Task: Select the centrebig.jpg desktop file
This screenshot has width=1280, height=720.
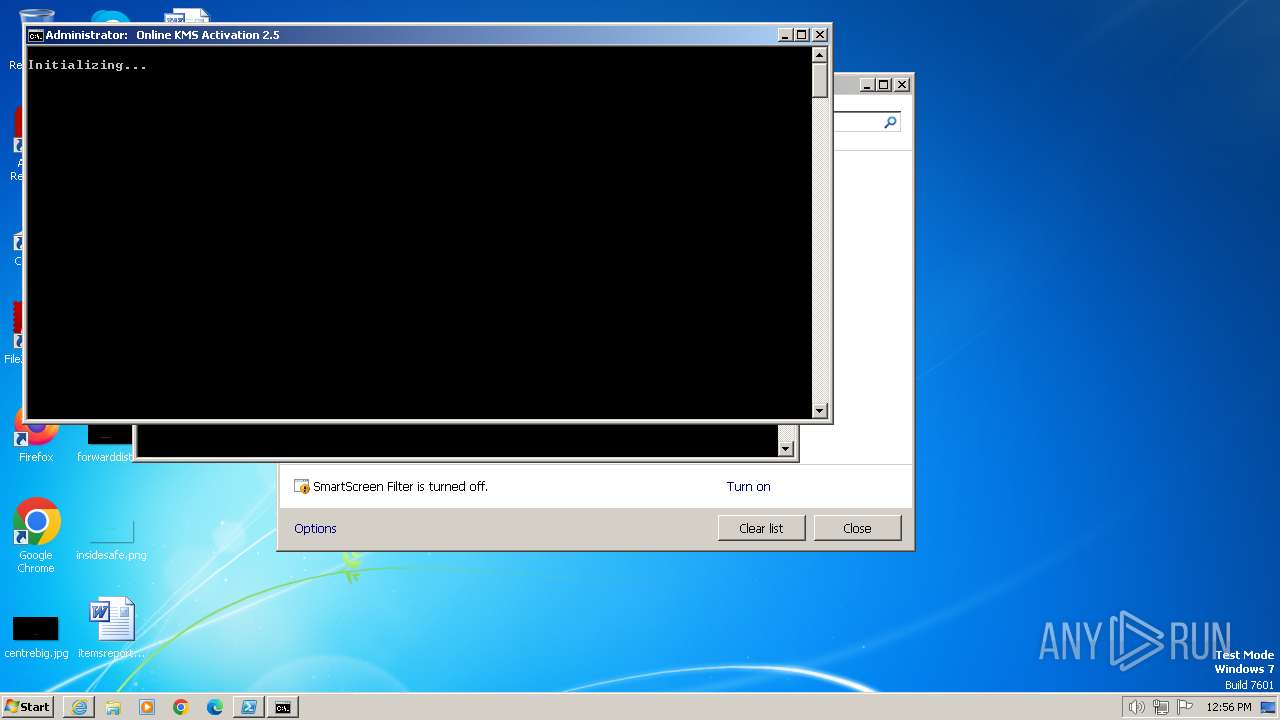Action: 36,636
